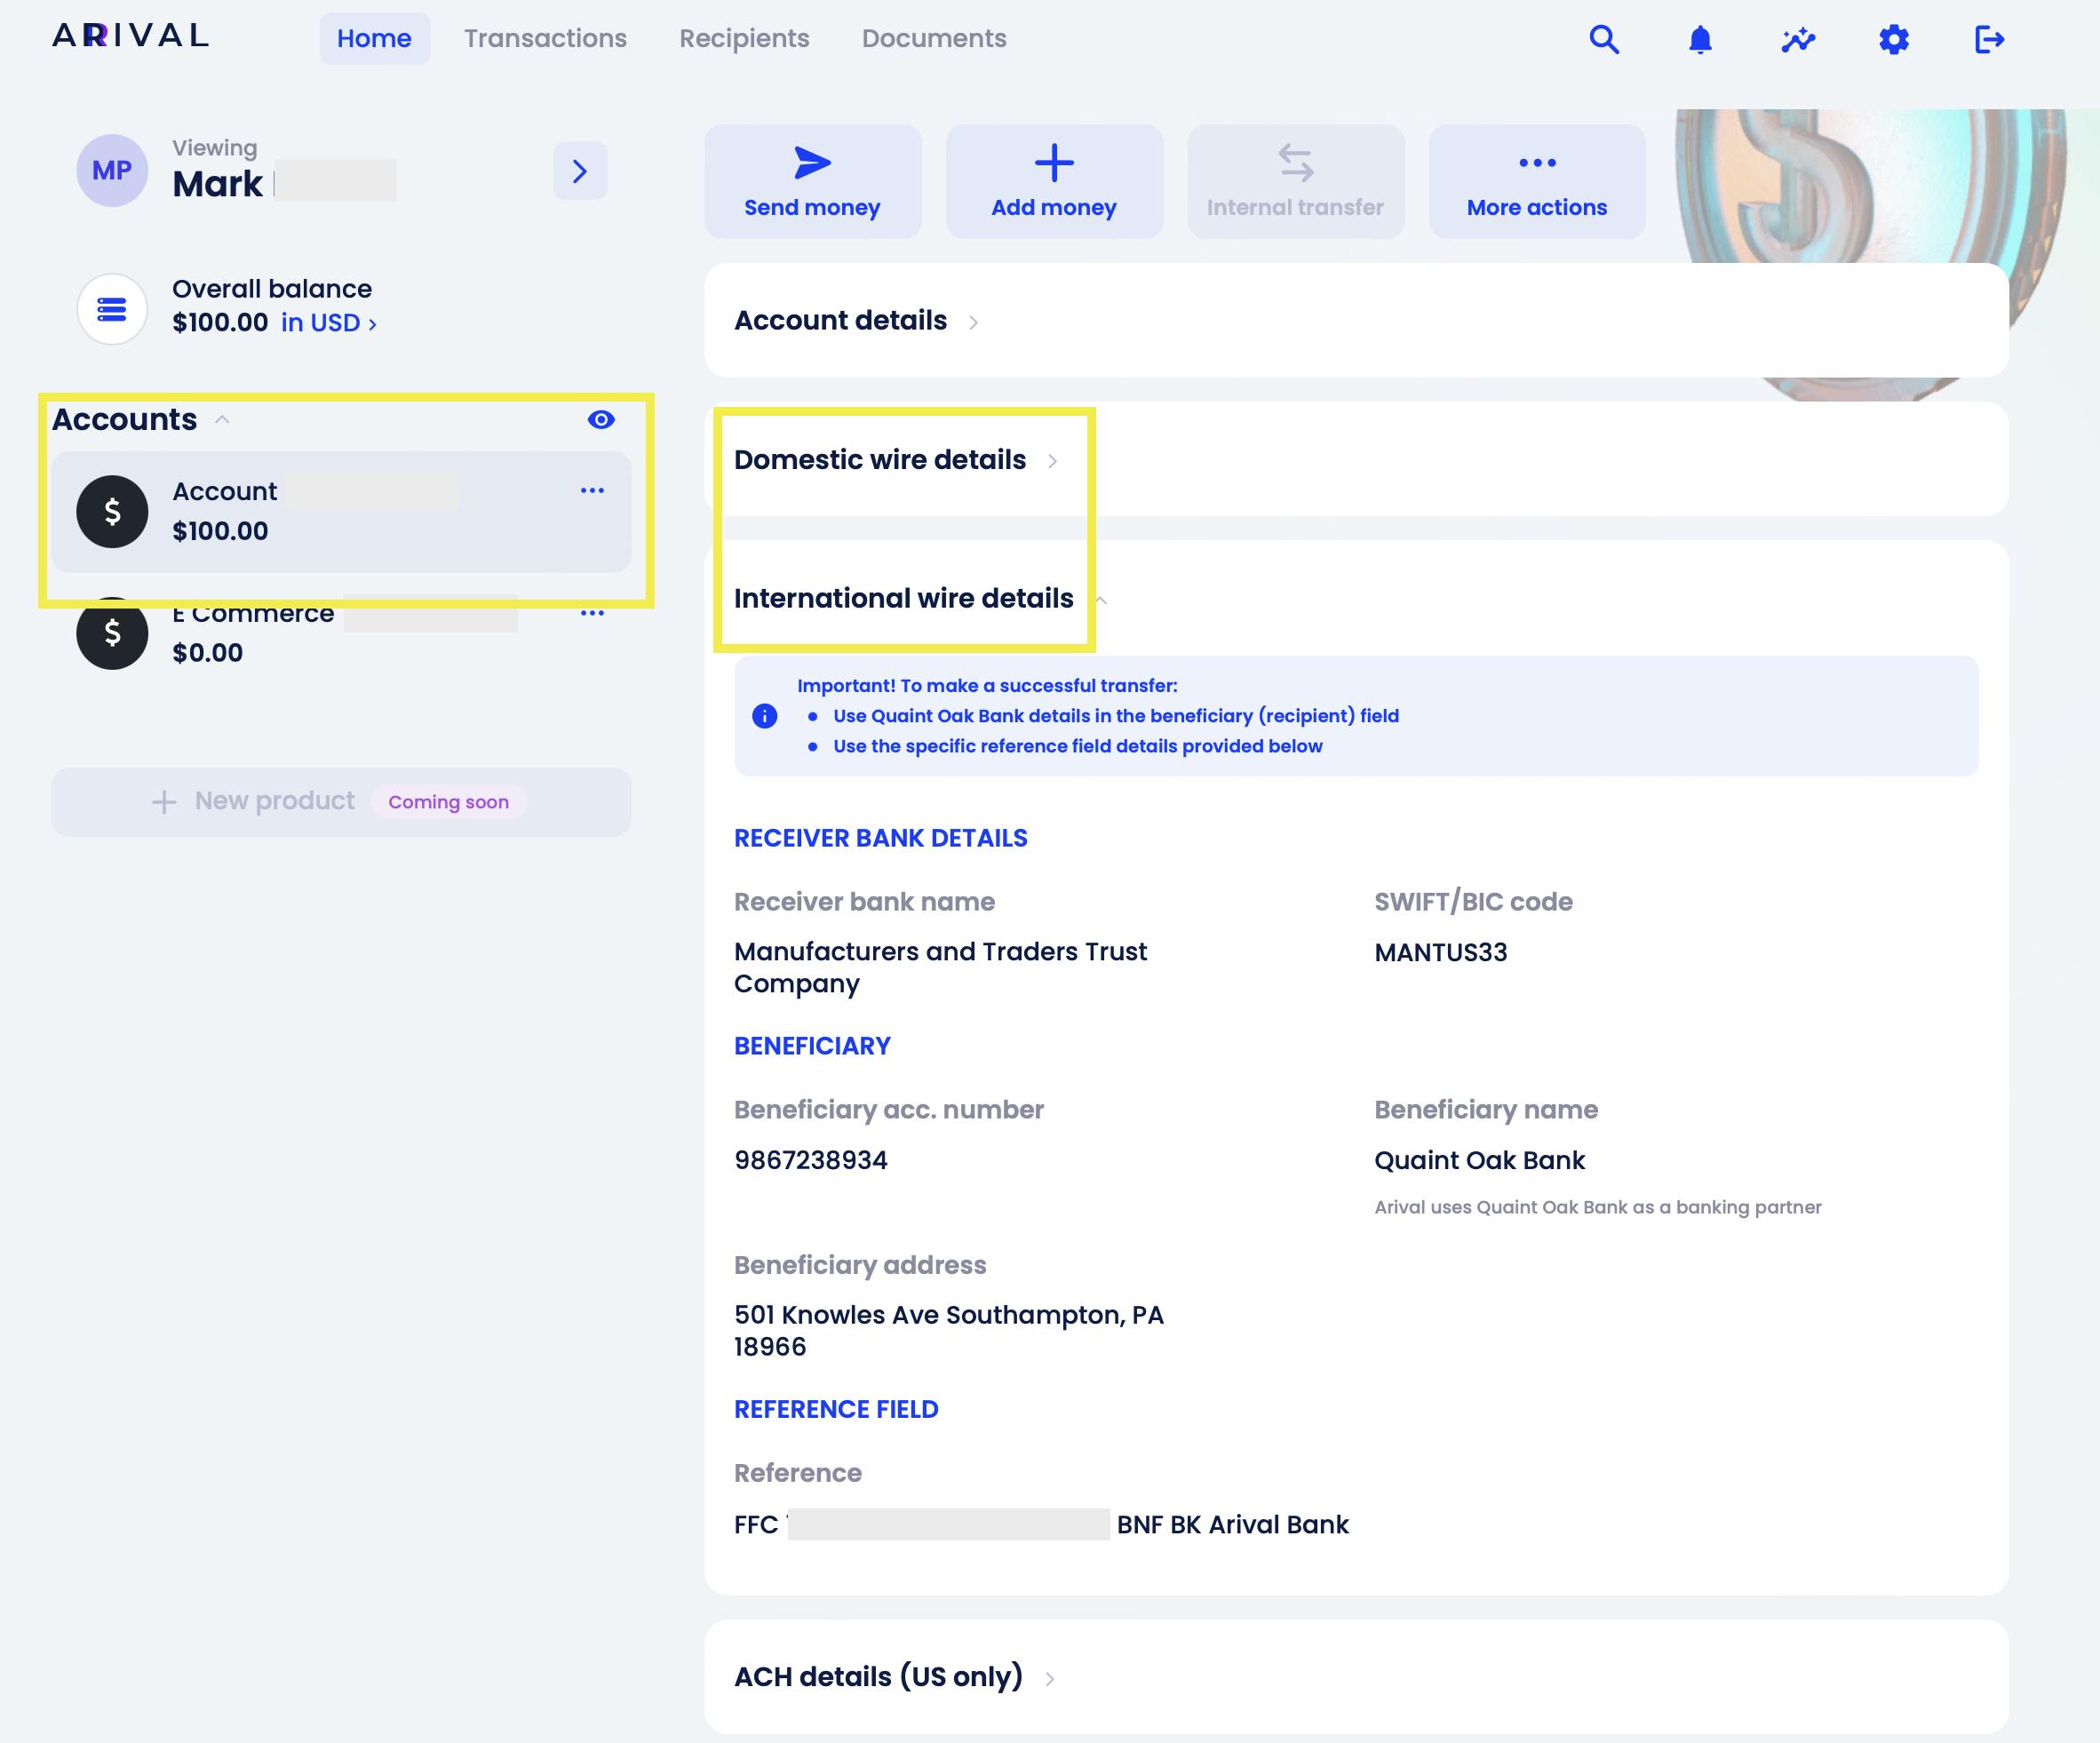Screen dimensions: 2100x1743
Task: Open the search icon
Action: [x=1604, y=39]
